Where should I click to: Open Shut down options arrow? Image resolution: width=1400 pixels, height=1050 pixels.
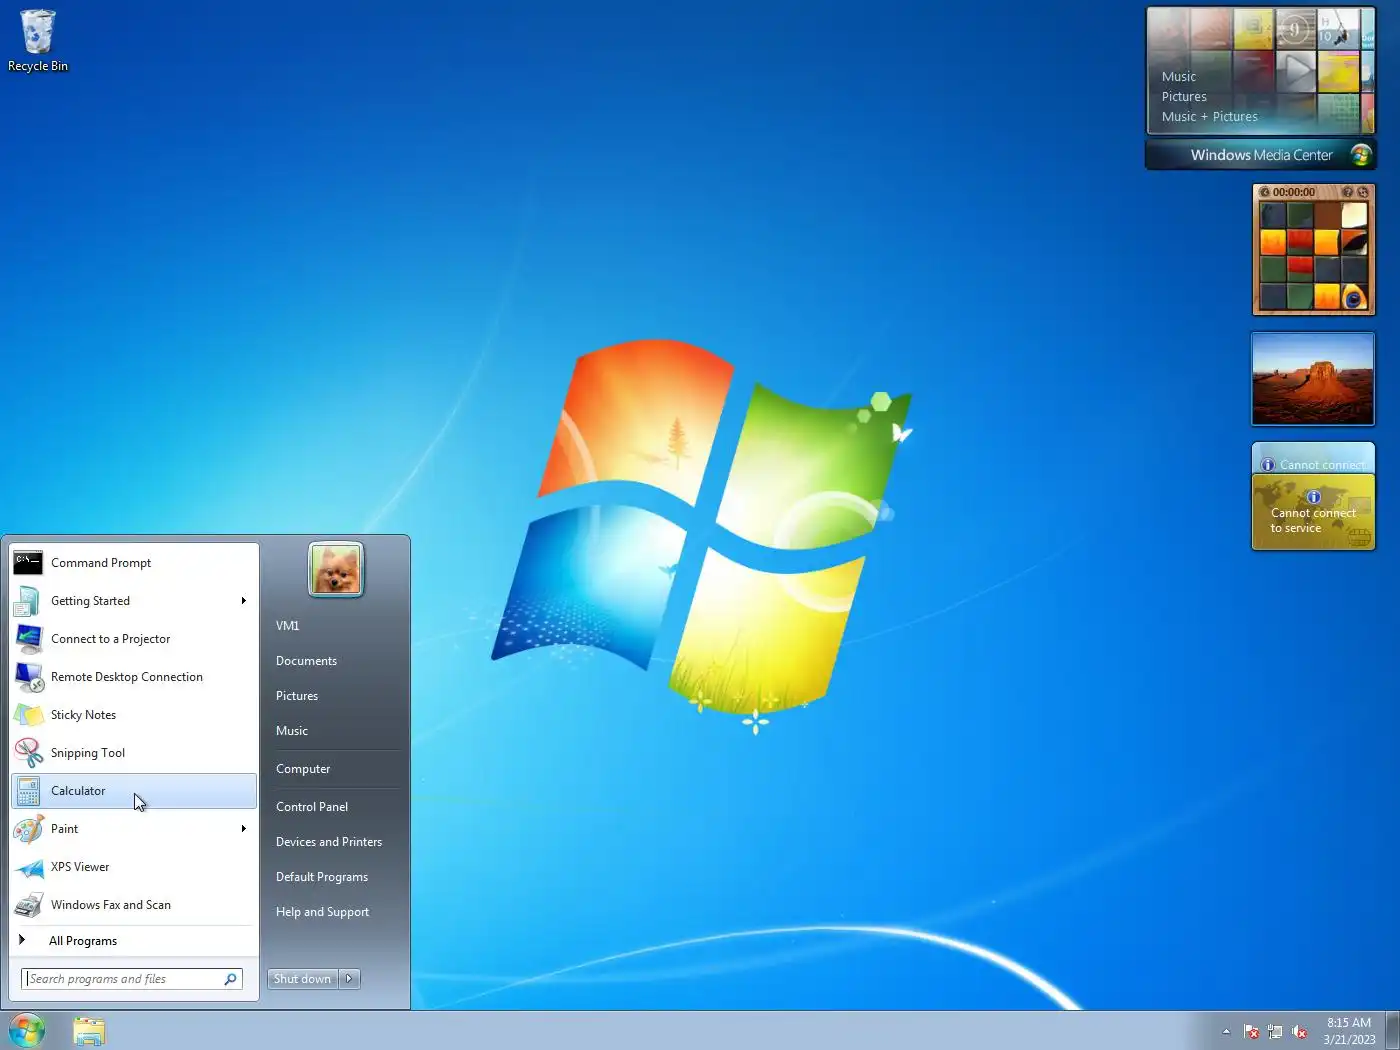pyautogui.click(x=349, y=979)
